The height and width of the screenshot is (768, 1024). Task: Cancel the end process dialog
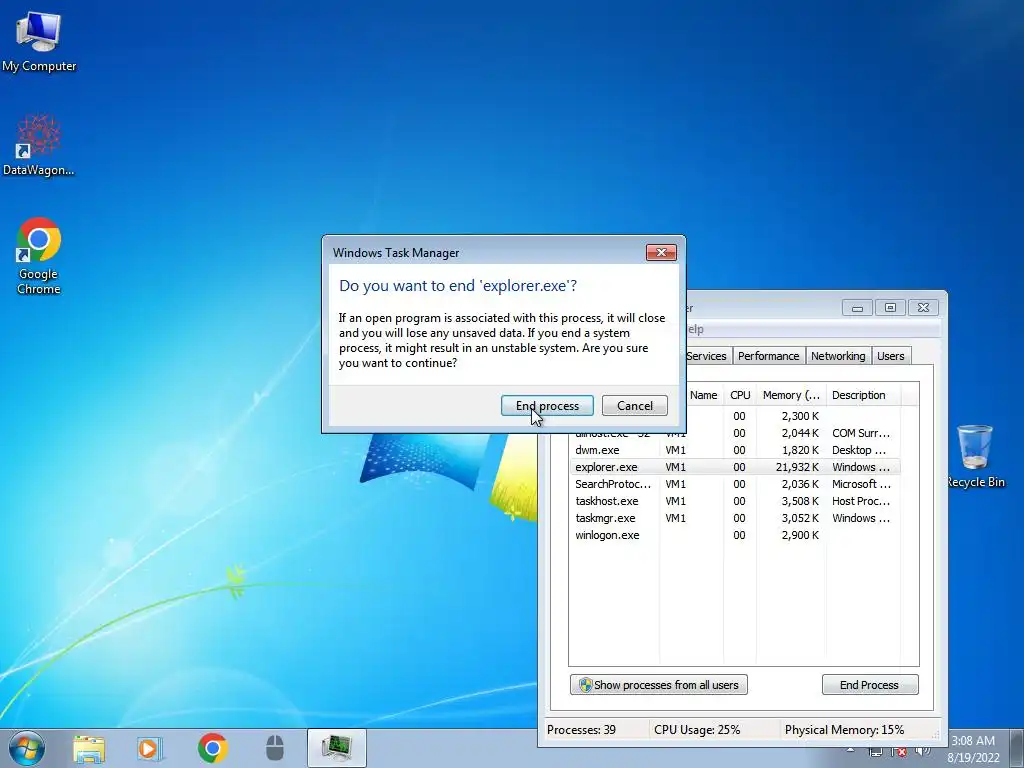pos(635,406)
